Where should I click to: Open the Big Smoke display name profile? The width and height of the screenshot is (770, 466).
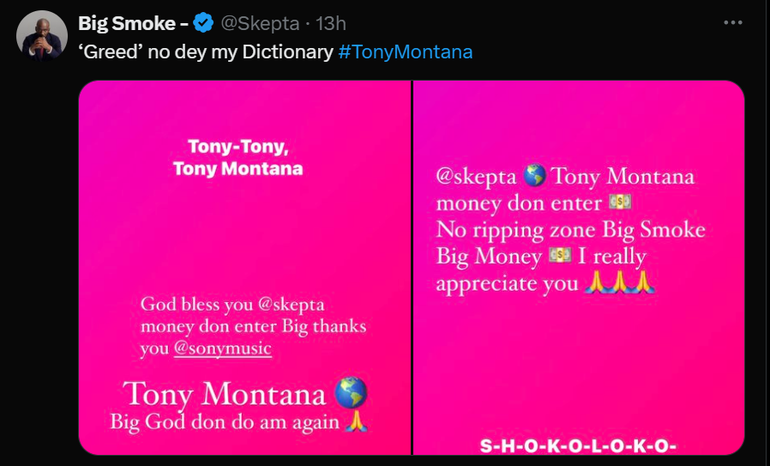tap(126, 23)
